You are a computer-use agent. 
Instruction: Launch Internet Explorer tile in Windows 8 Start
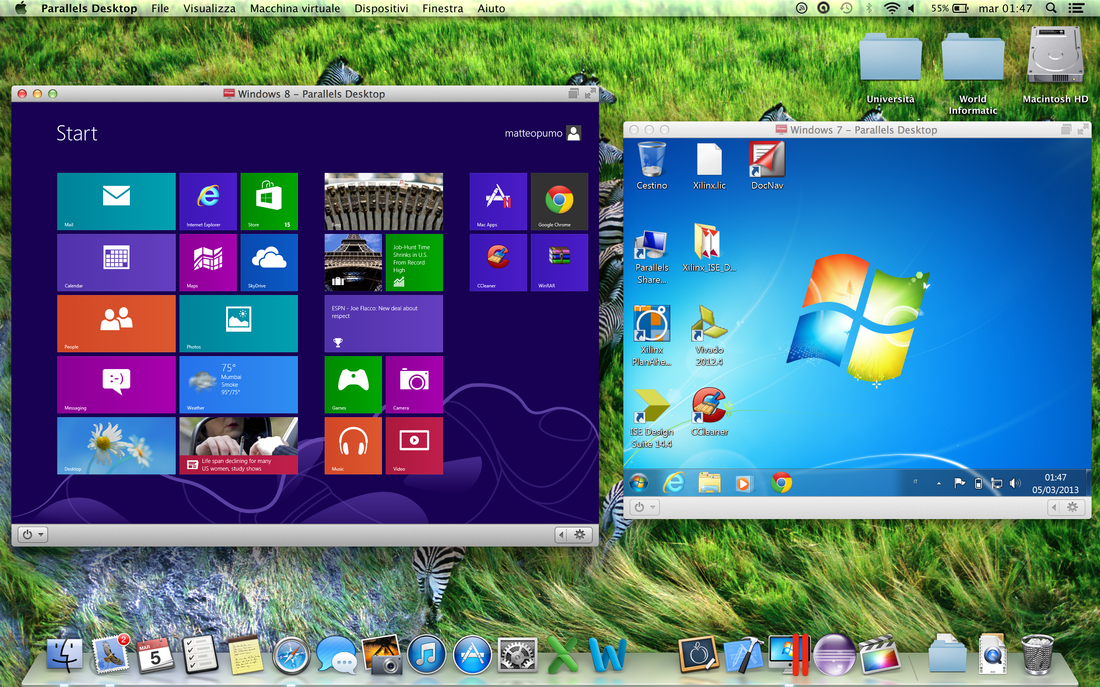pos(208,201)
